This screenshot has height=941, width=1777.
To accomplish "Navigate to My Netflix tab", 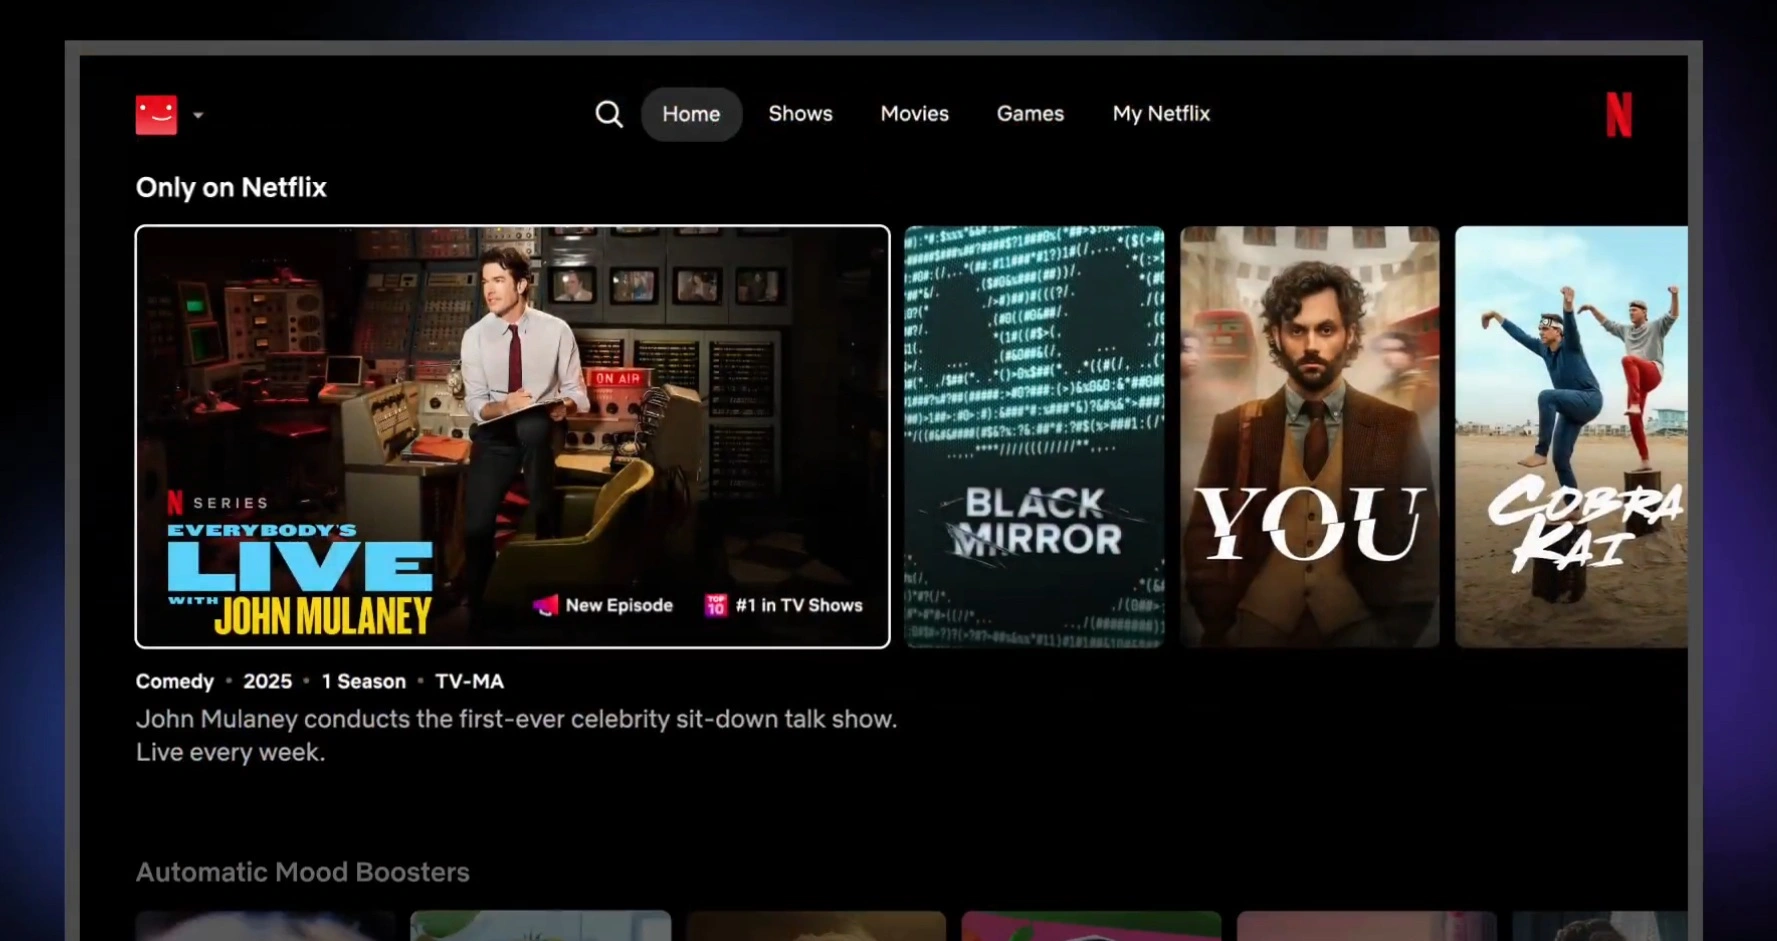I will [1161, 114].
